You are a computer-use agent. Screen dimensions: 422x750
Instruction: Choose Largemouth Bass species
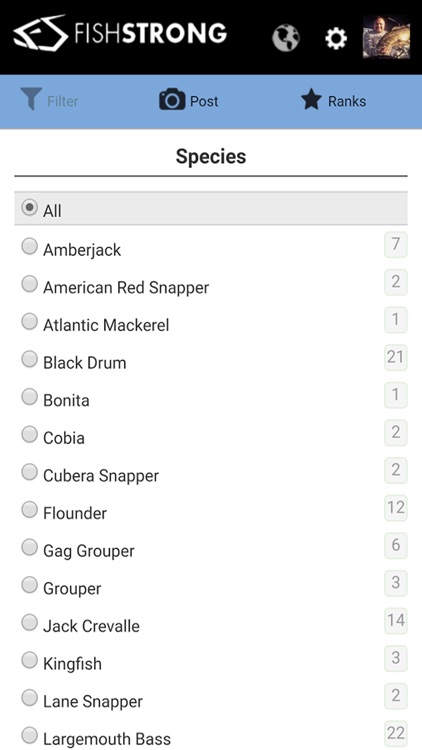[x=211, y=737]
